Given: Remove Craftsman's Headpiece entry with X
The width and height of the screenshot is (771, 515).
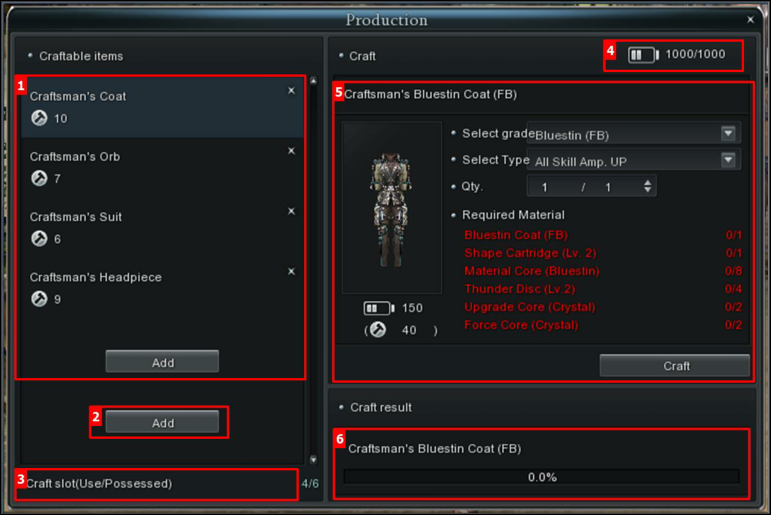Looking at the screenshot, I should coord(291,272).
